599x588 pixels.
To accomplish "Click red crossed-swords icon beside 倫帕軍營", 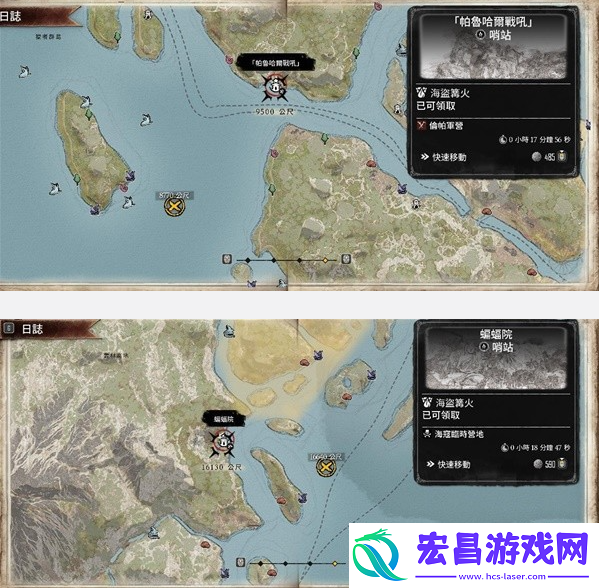I will (421, 125).
